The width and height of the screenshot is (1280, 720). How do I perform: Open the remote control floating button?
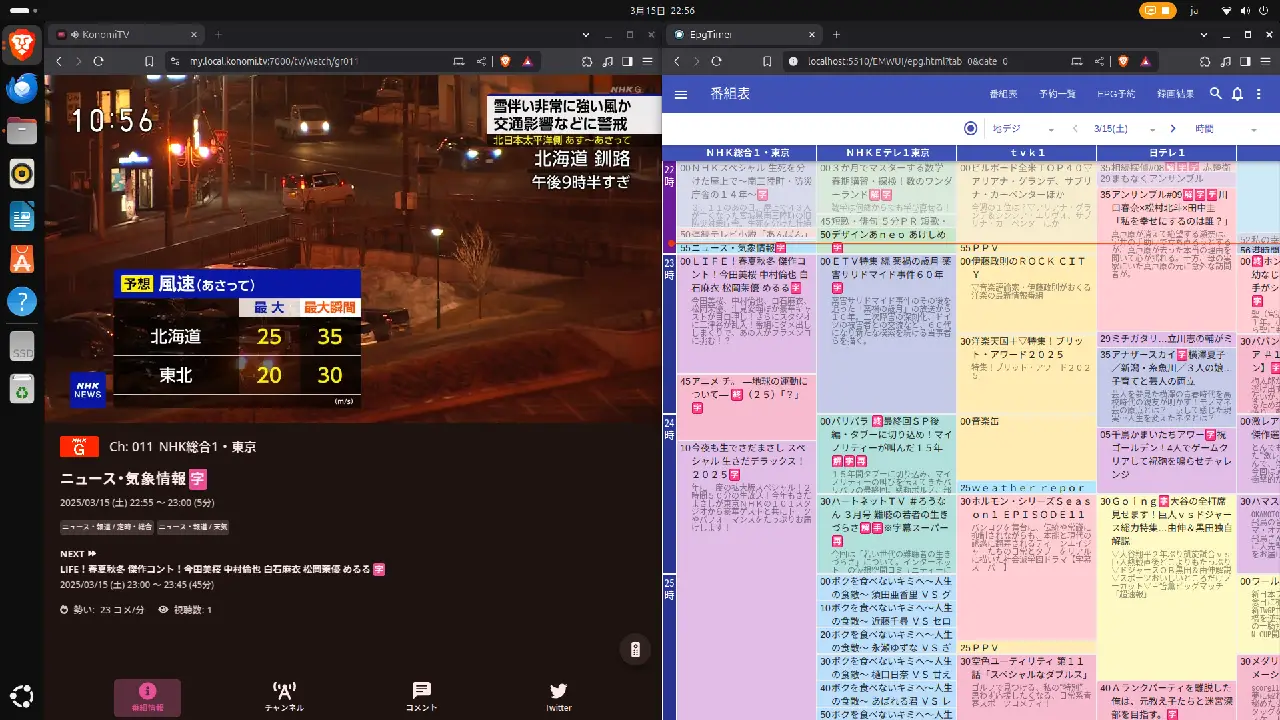click(x=634, y=649)
